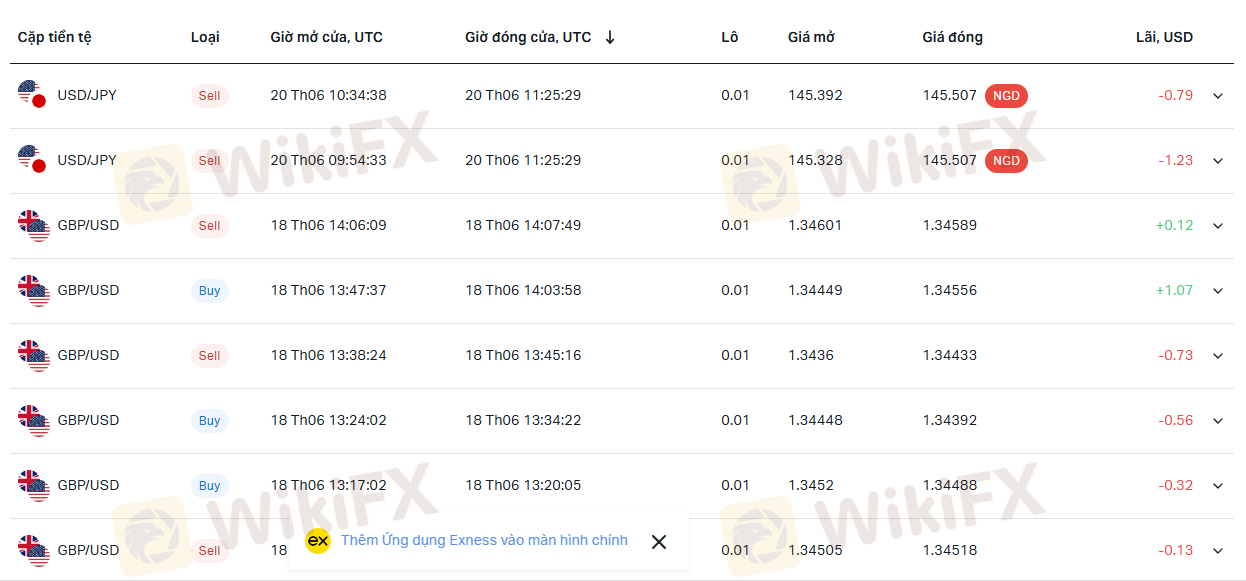This screenshot has width=1246, height=581.
Task: Click the yellow Exness logo icon in banner
Action: 318,541
